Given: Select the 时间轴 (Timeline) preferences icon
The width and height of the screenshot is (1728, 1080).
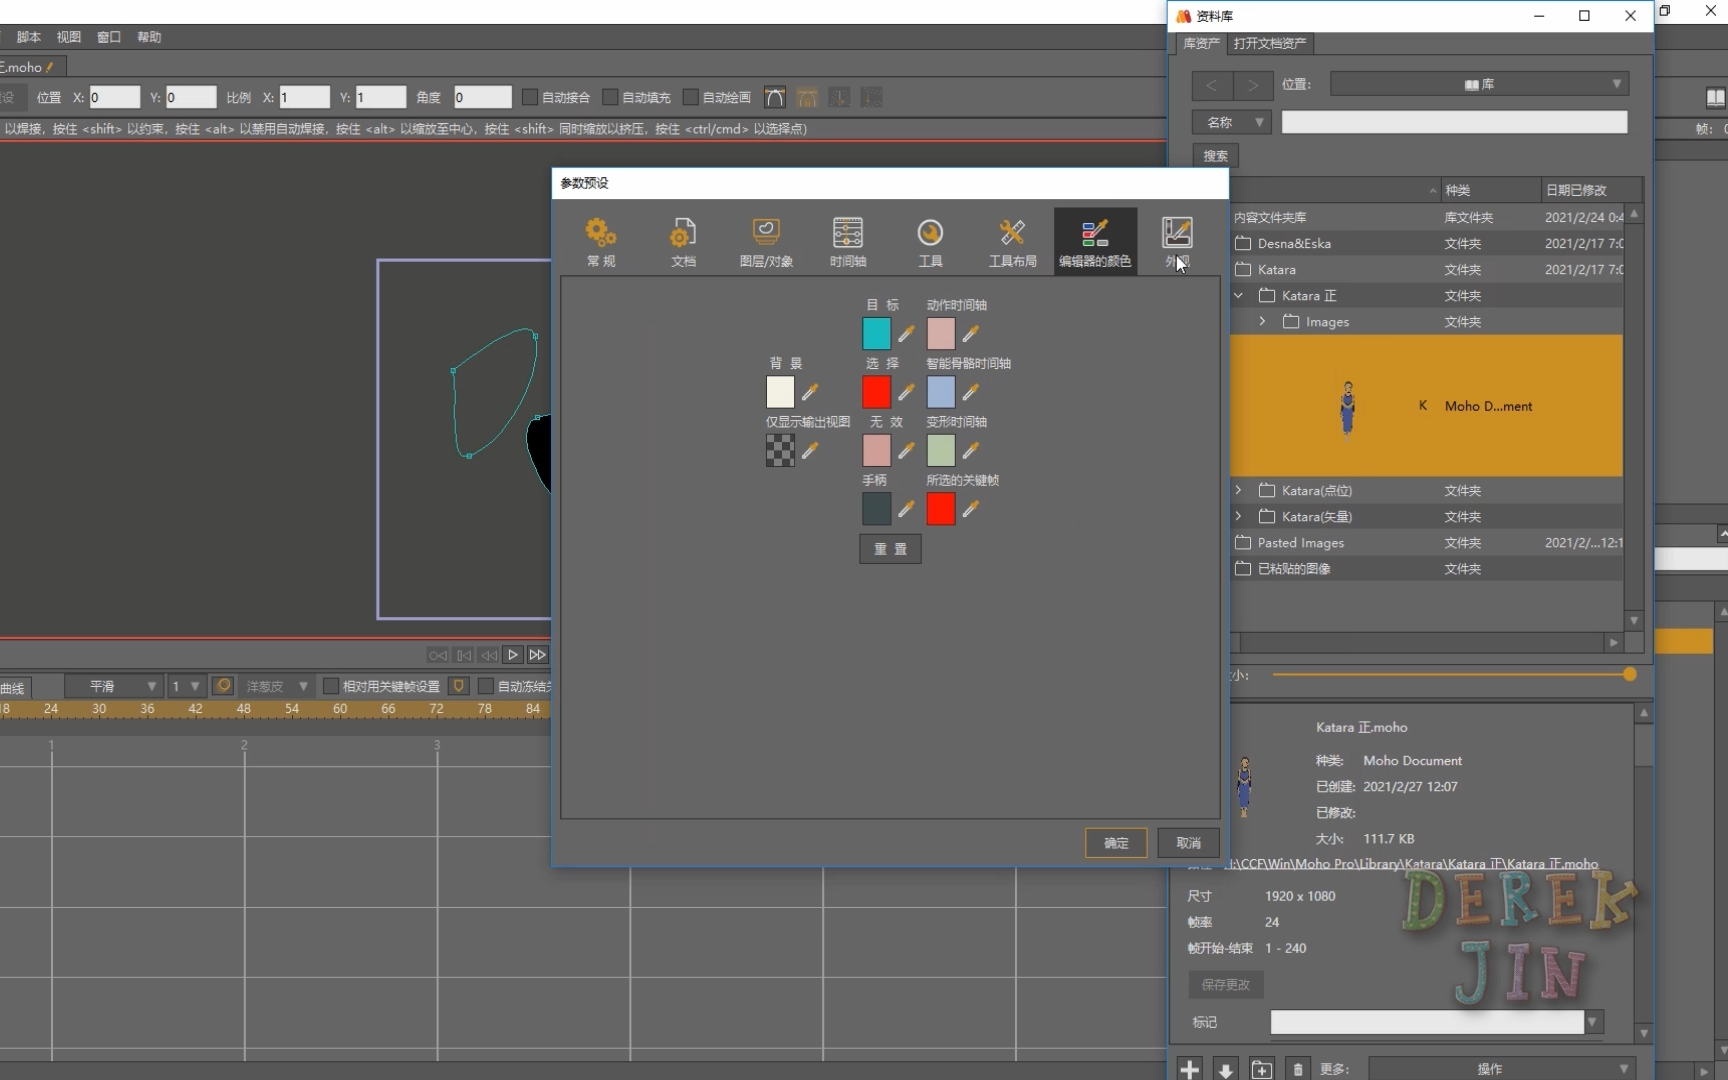Looking at the screenshot, I should tap(848, 242).
